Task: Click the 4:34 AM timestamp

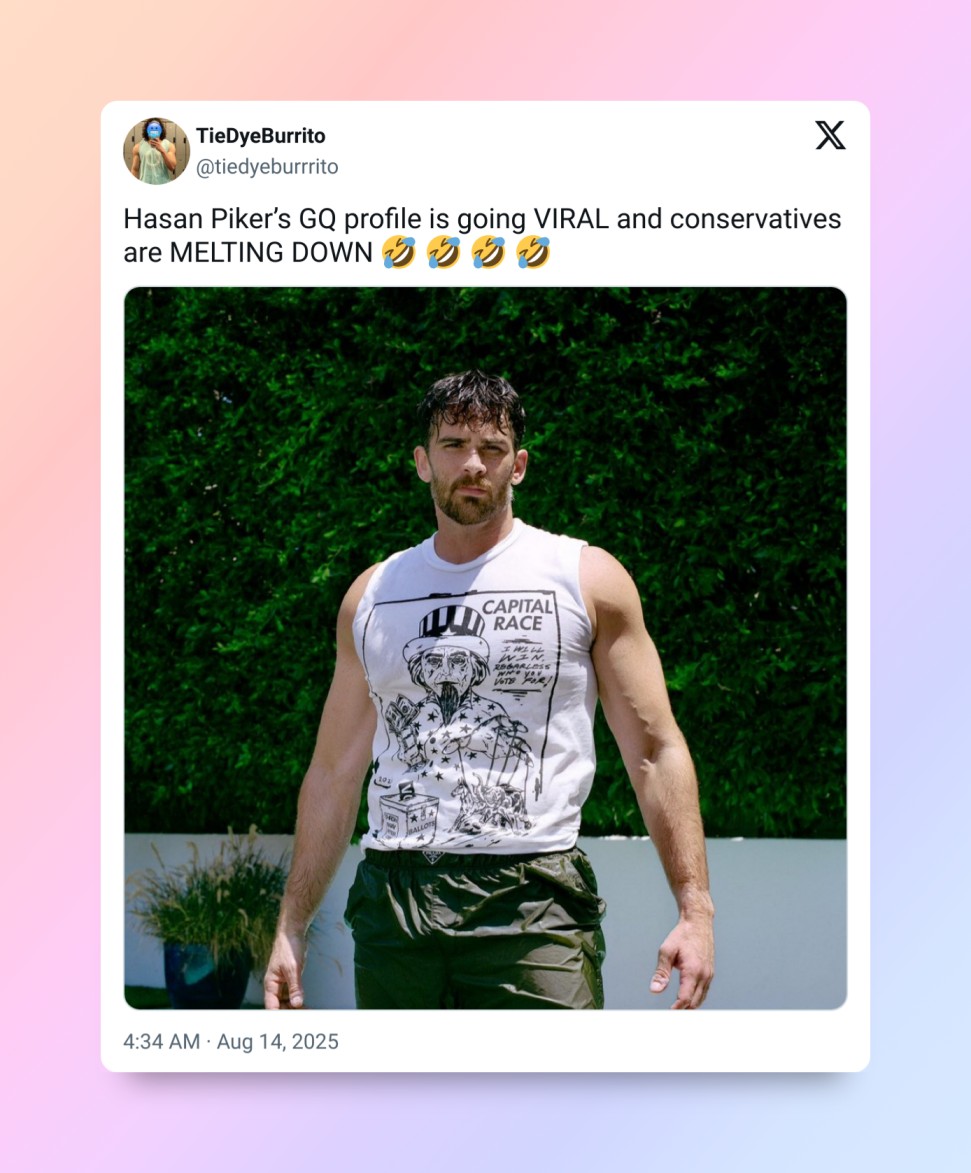Action: click(x=161, y=1041)
